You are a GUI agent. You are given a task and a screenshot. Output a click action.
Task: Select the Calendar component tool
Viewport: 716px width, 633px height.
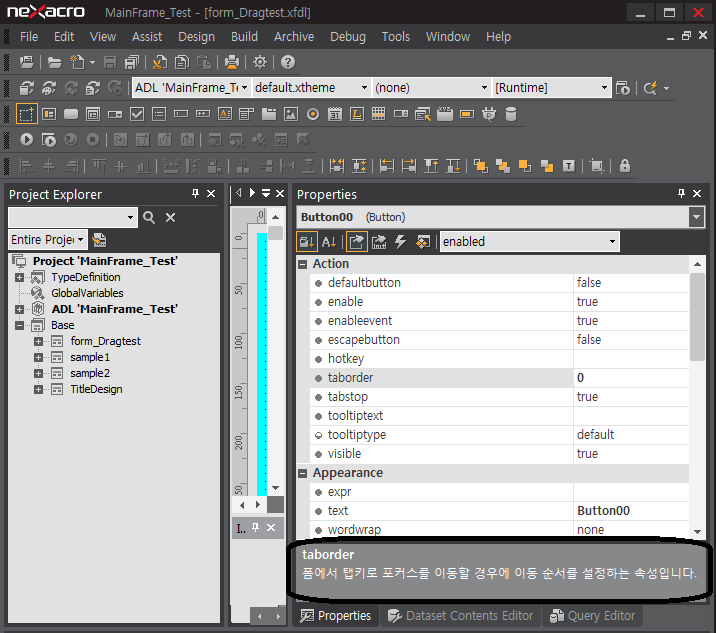(335, 114)
